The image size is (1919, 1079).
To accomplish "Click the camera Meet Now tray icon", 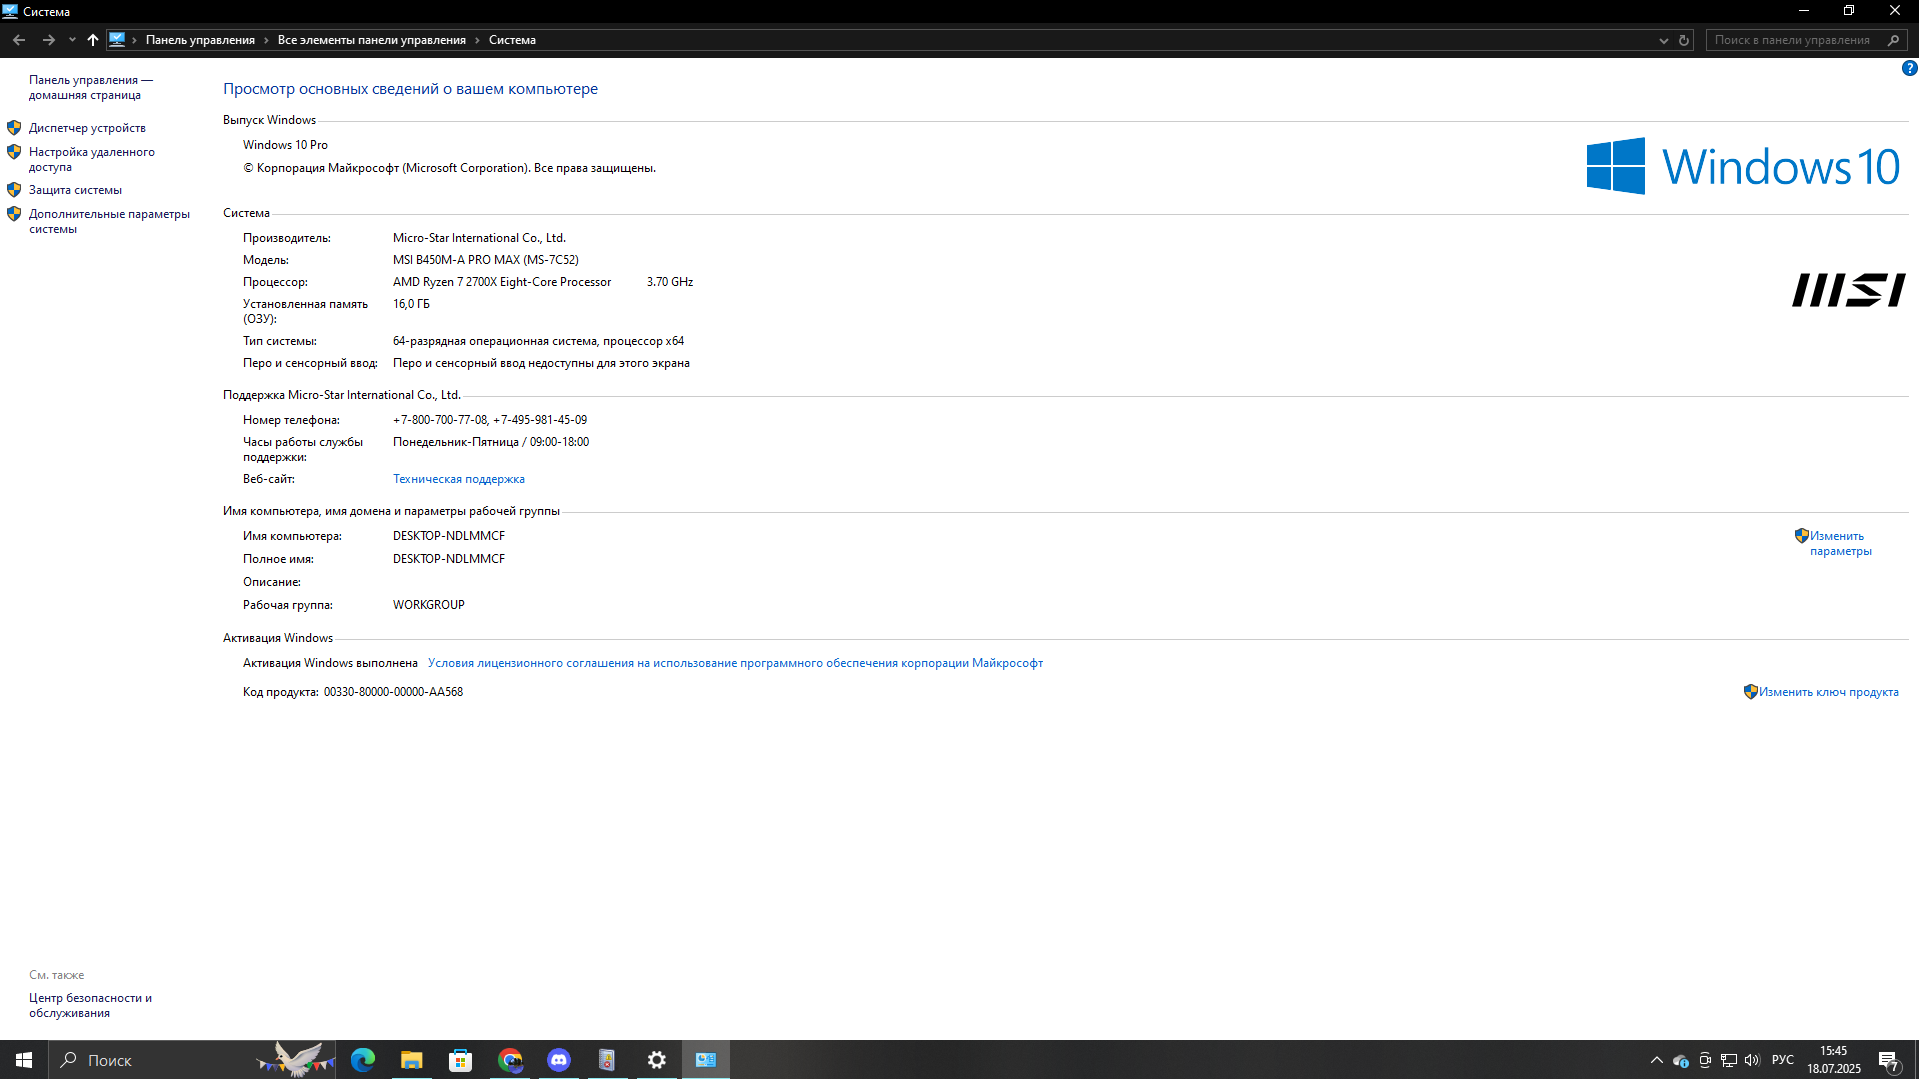I will 1705,1060.
